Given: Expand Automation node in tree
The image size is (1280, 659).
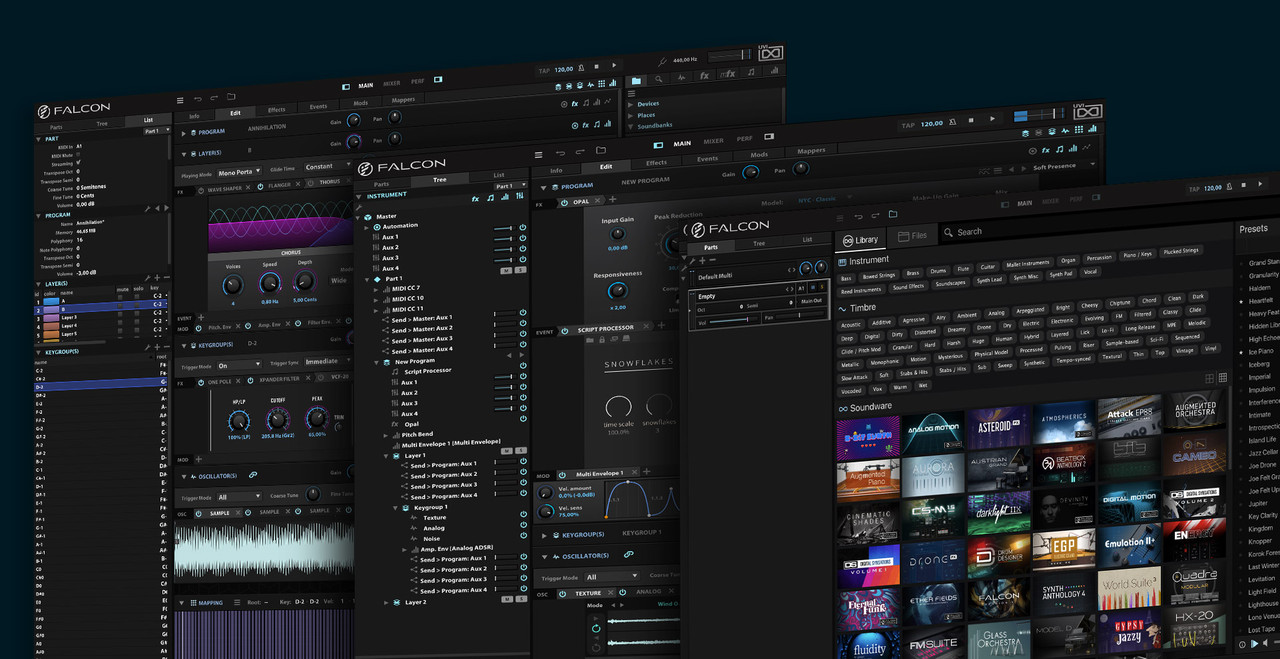Looking at the screenshot, I should (366, 227).
